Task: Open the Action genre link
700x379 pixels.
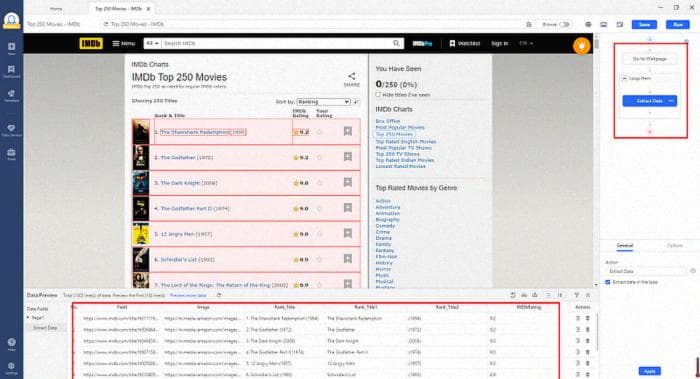Action: pos(383,201)
